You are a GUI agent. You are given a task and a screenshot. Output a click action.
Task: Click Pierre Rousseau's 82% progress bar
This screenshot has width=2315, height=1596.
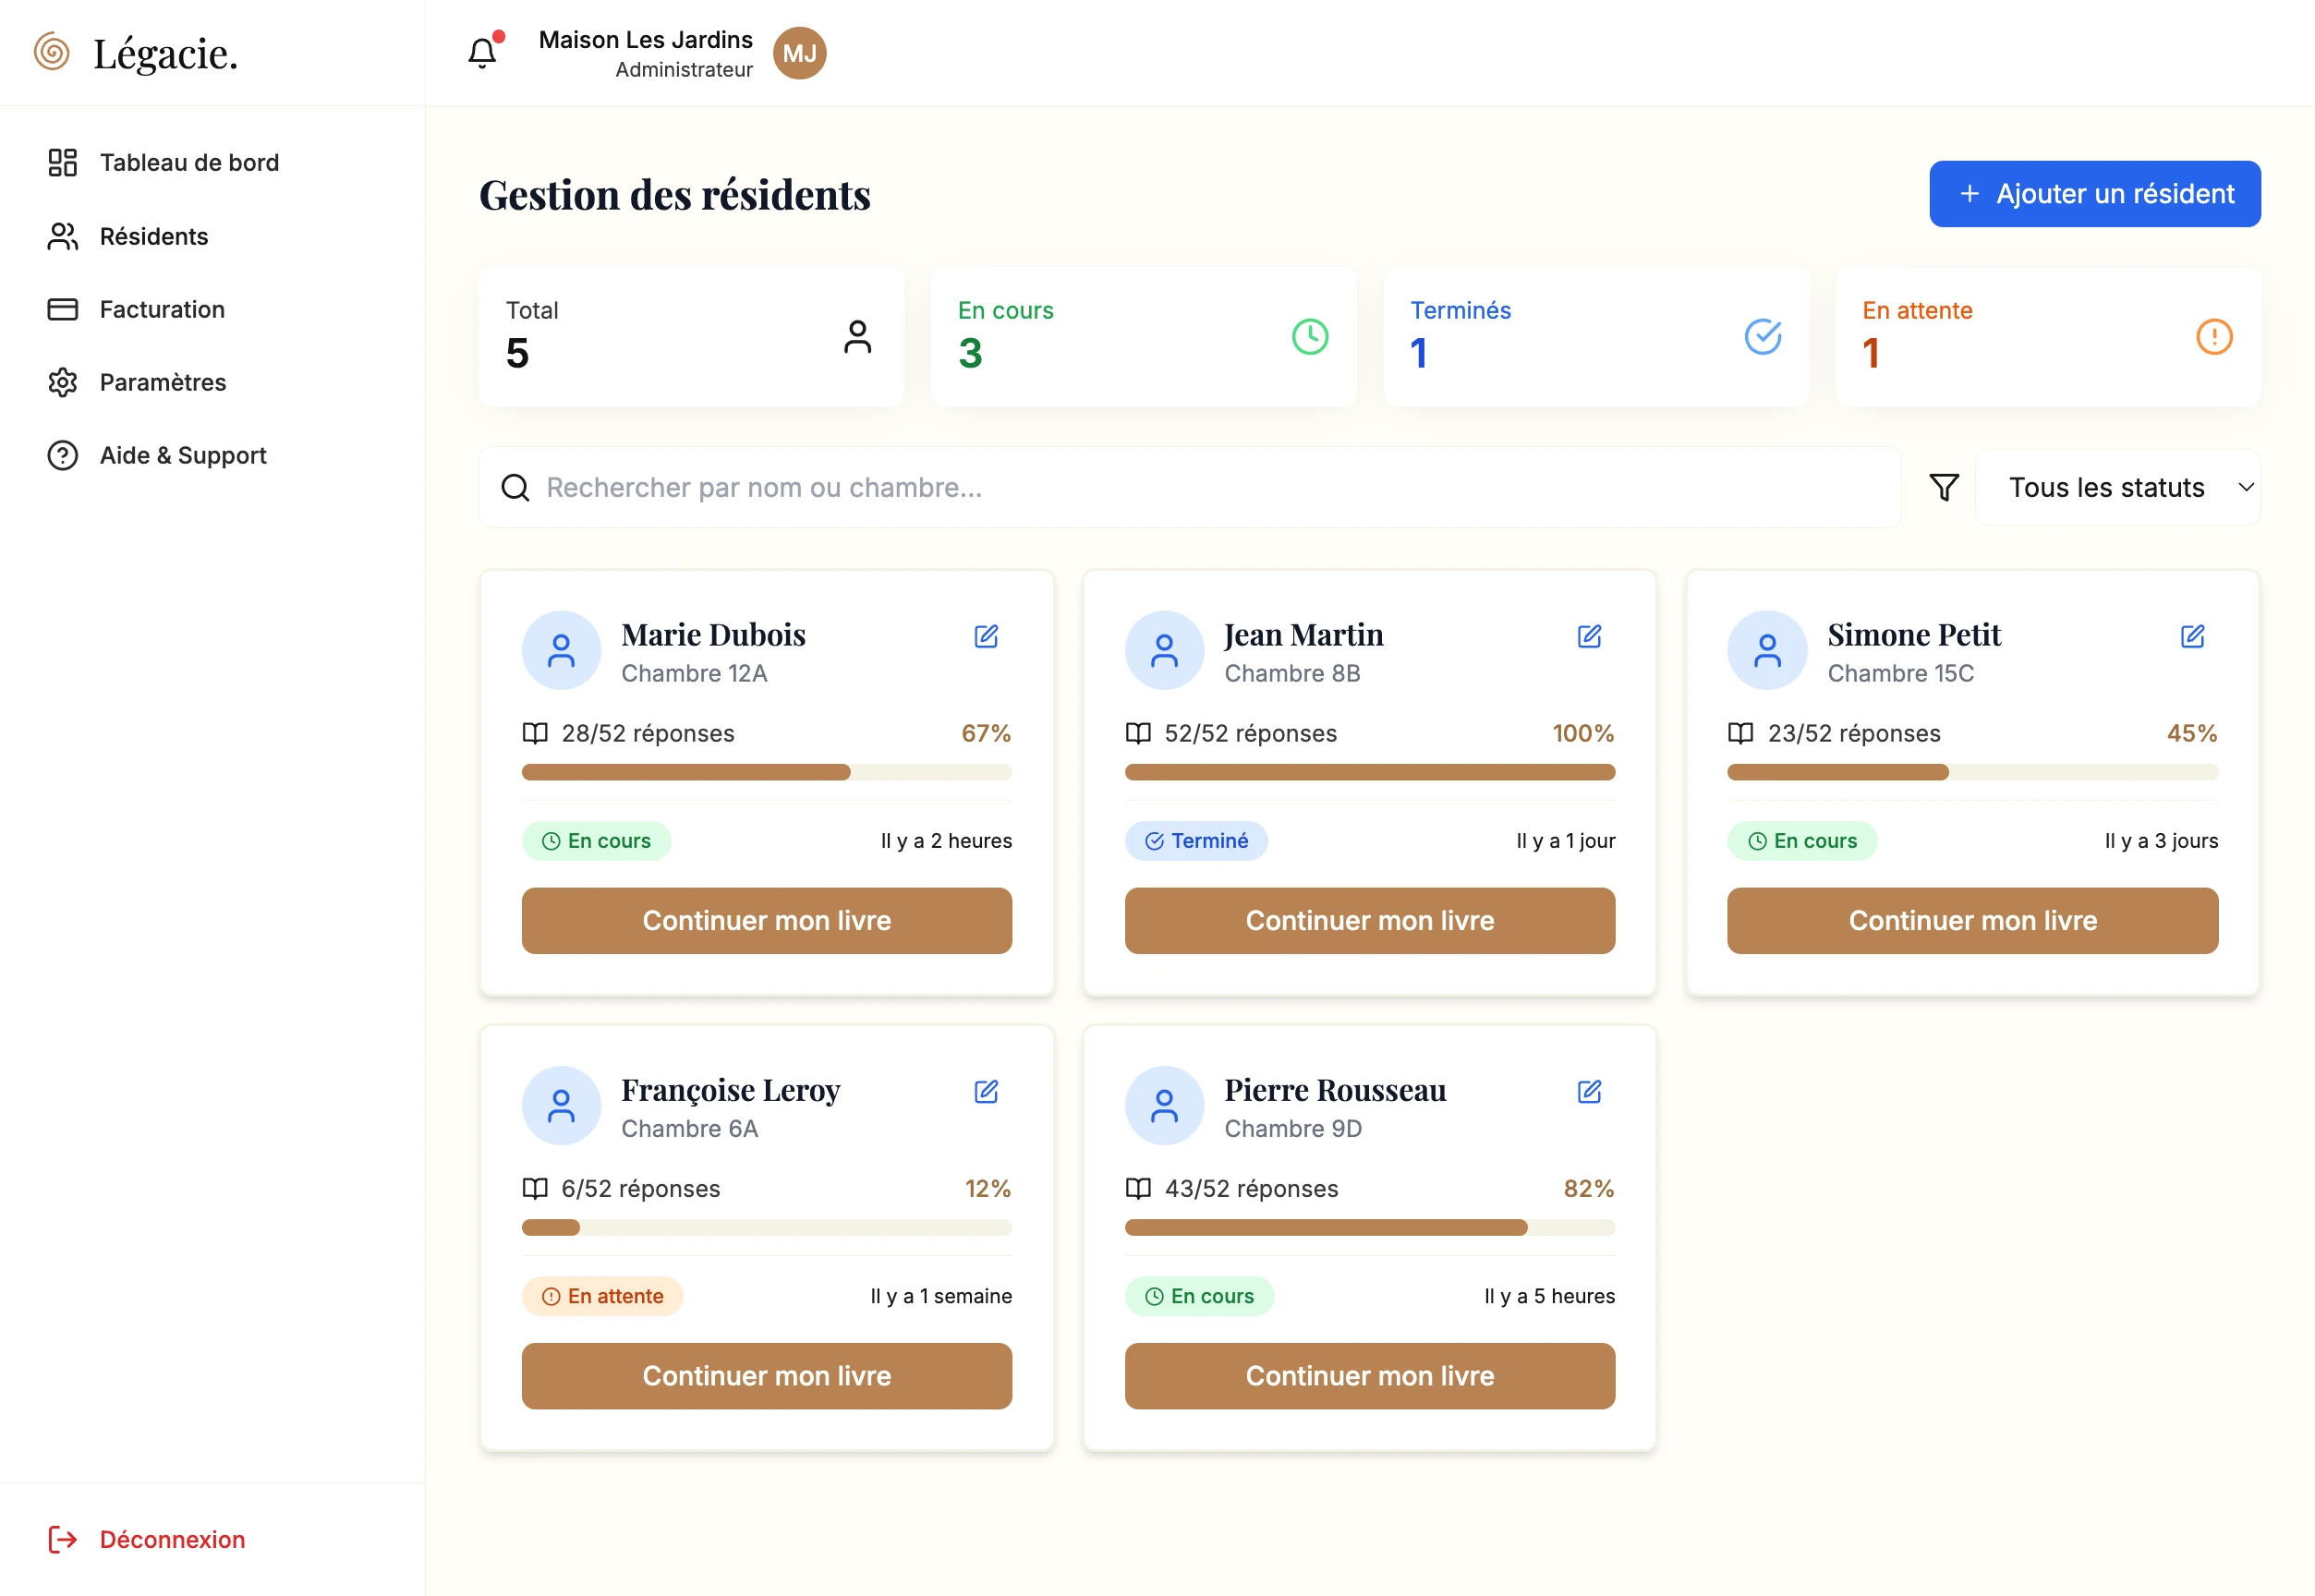(1369, 1227)
